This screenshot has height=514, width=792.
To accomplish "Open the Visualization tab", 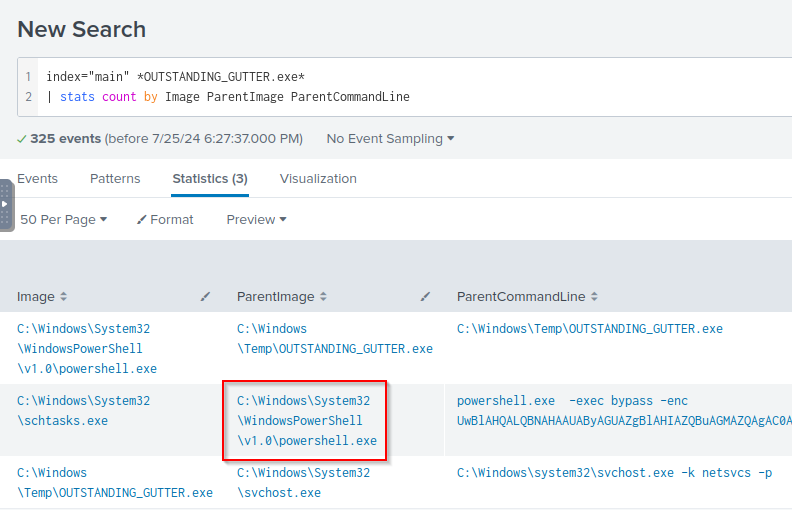I will pyautogui.click(x=318, y=178).
